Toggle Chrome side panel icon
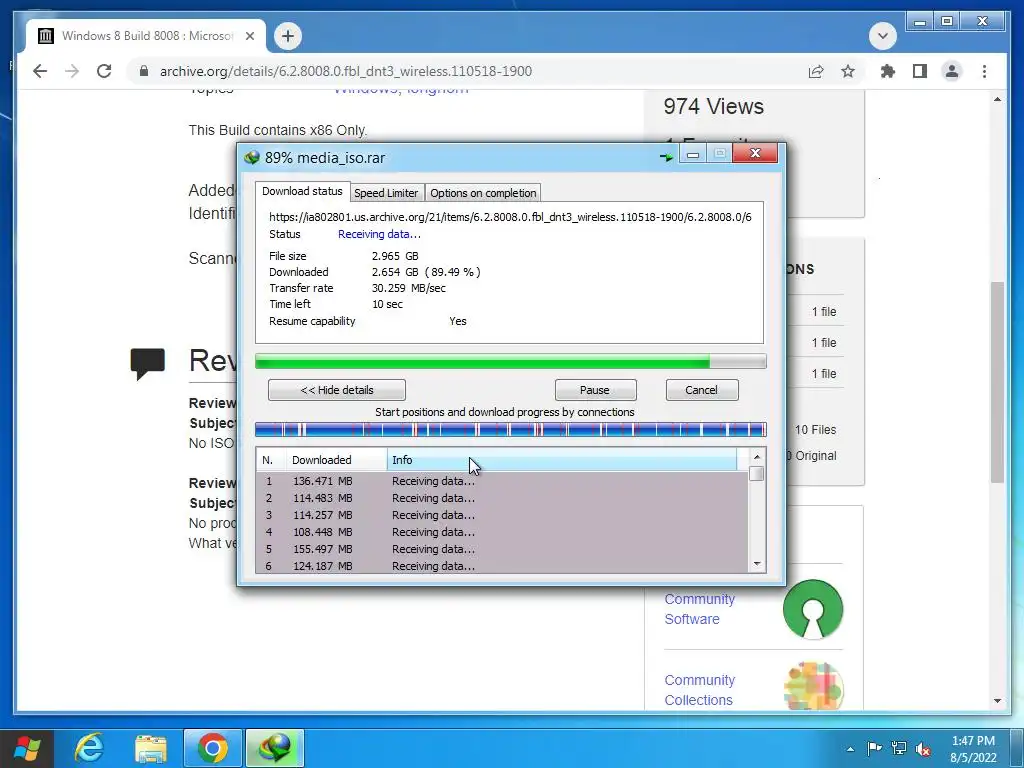The image size is (1024, 768). 920,71
